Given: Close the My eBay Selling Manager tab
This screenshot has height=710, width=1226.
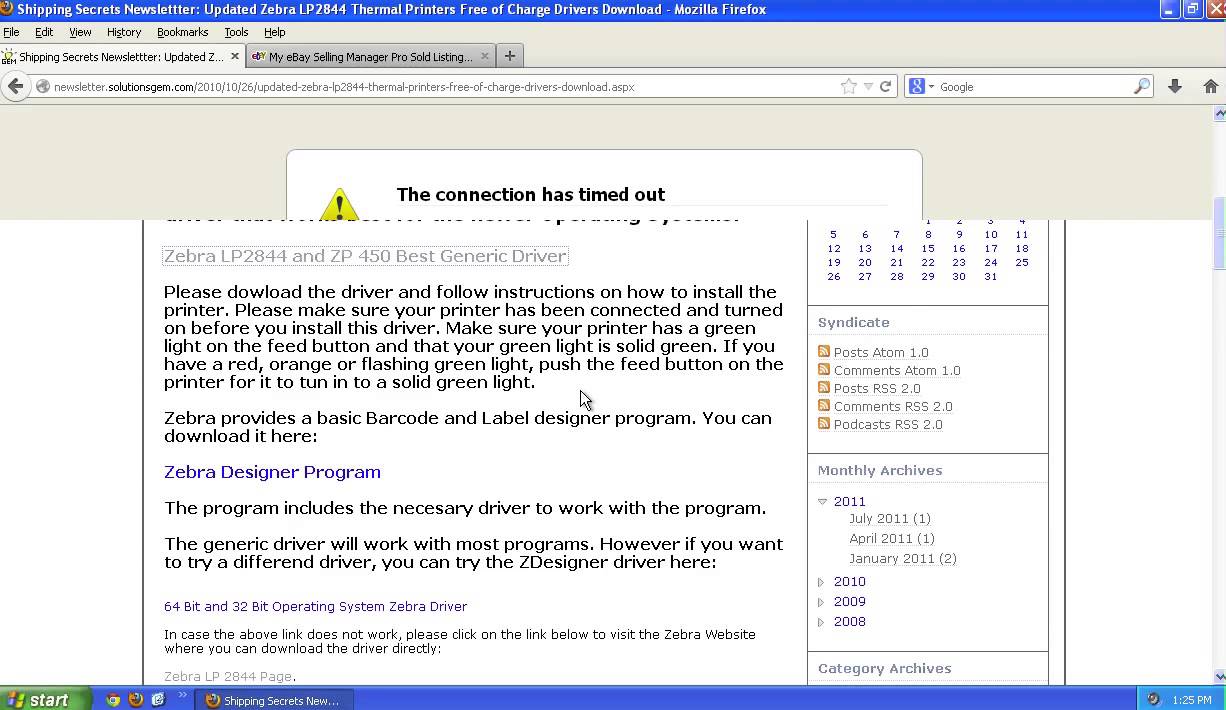Looking at the screenshot, I should (485, 56).
